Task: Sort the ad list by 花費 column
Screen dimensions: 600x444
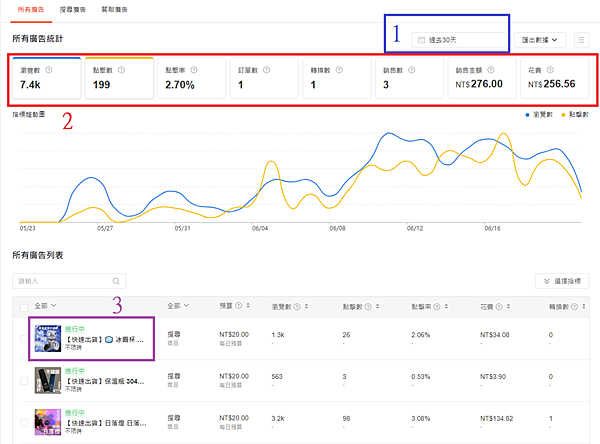Action: (509, 306)
